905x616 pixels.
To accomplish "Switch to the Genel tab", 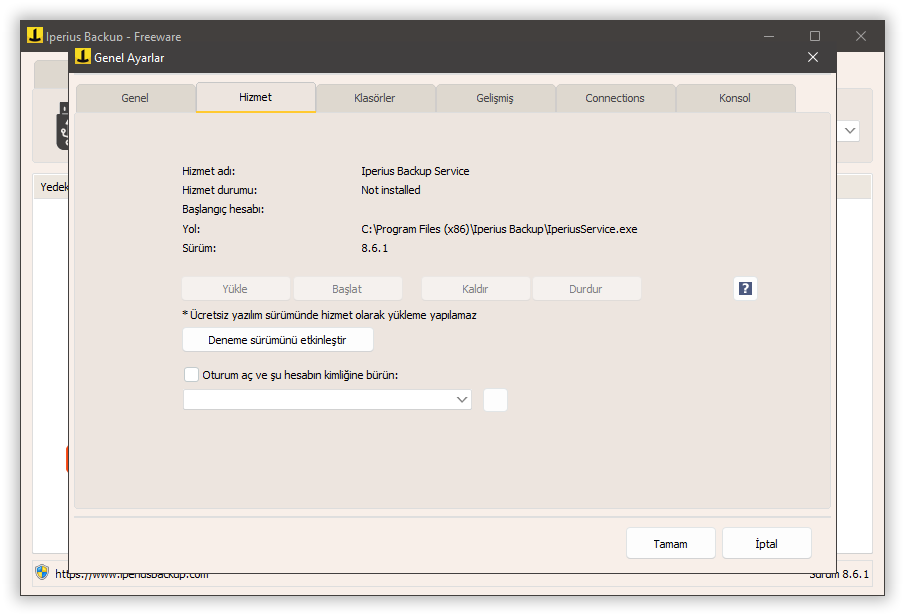I will (x=135, y=98).
